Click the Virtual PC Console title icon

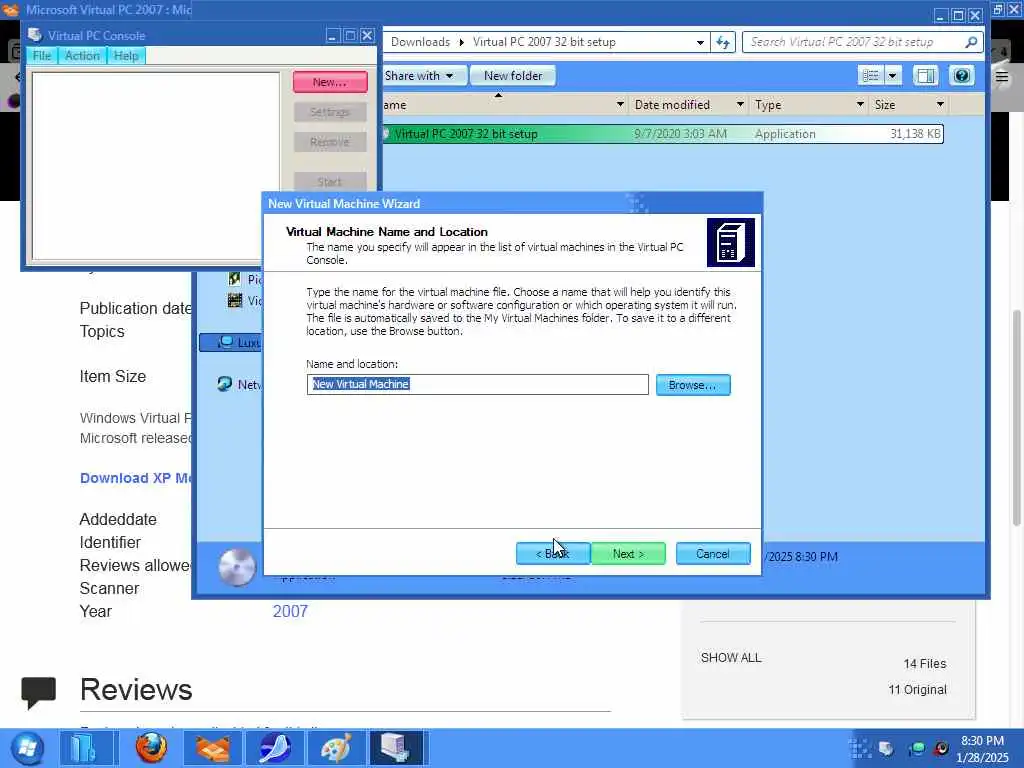(35, 35)
